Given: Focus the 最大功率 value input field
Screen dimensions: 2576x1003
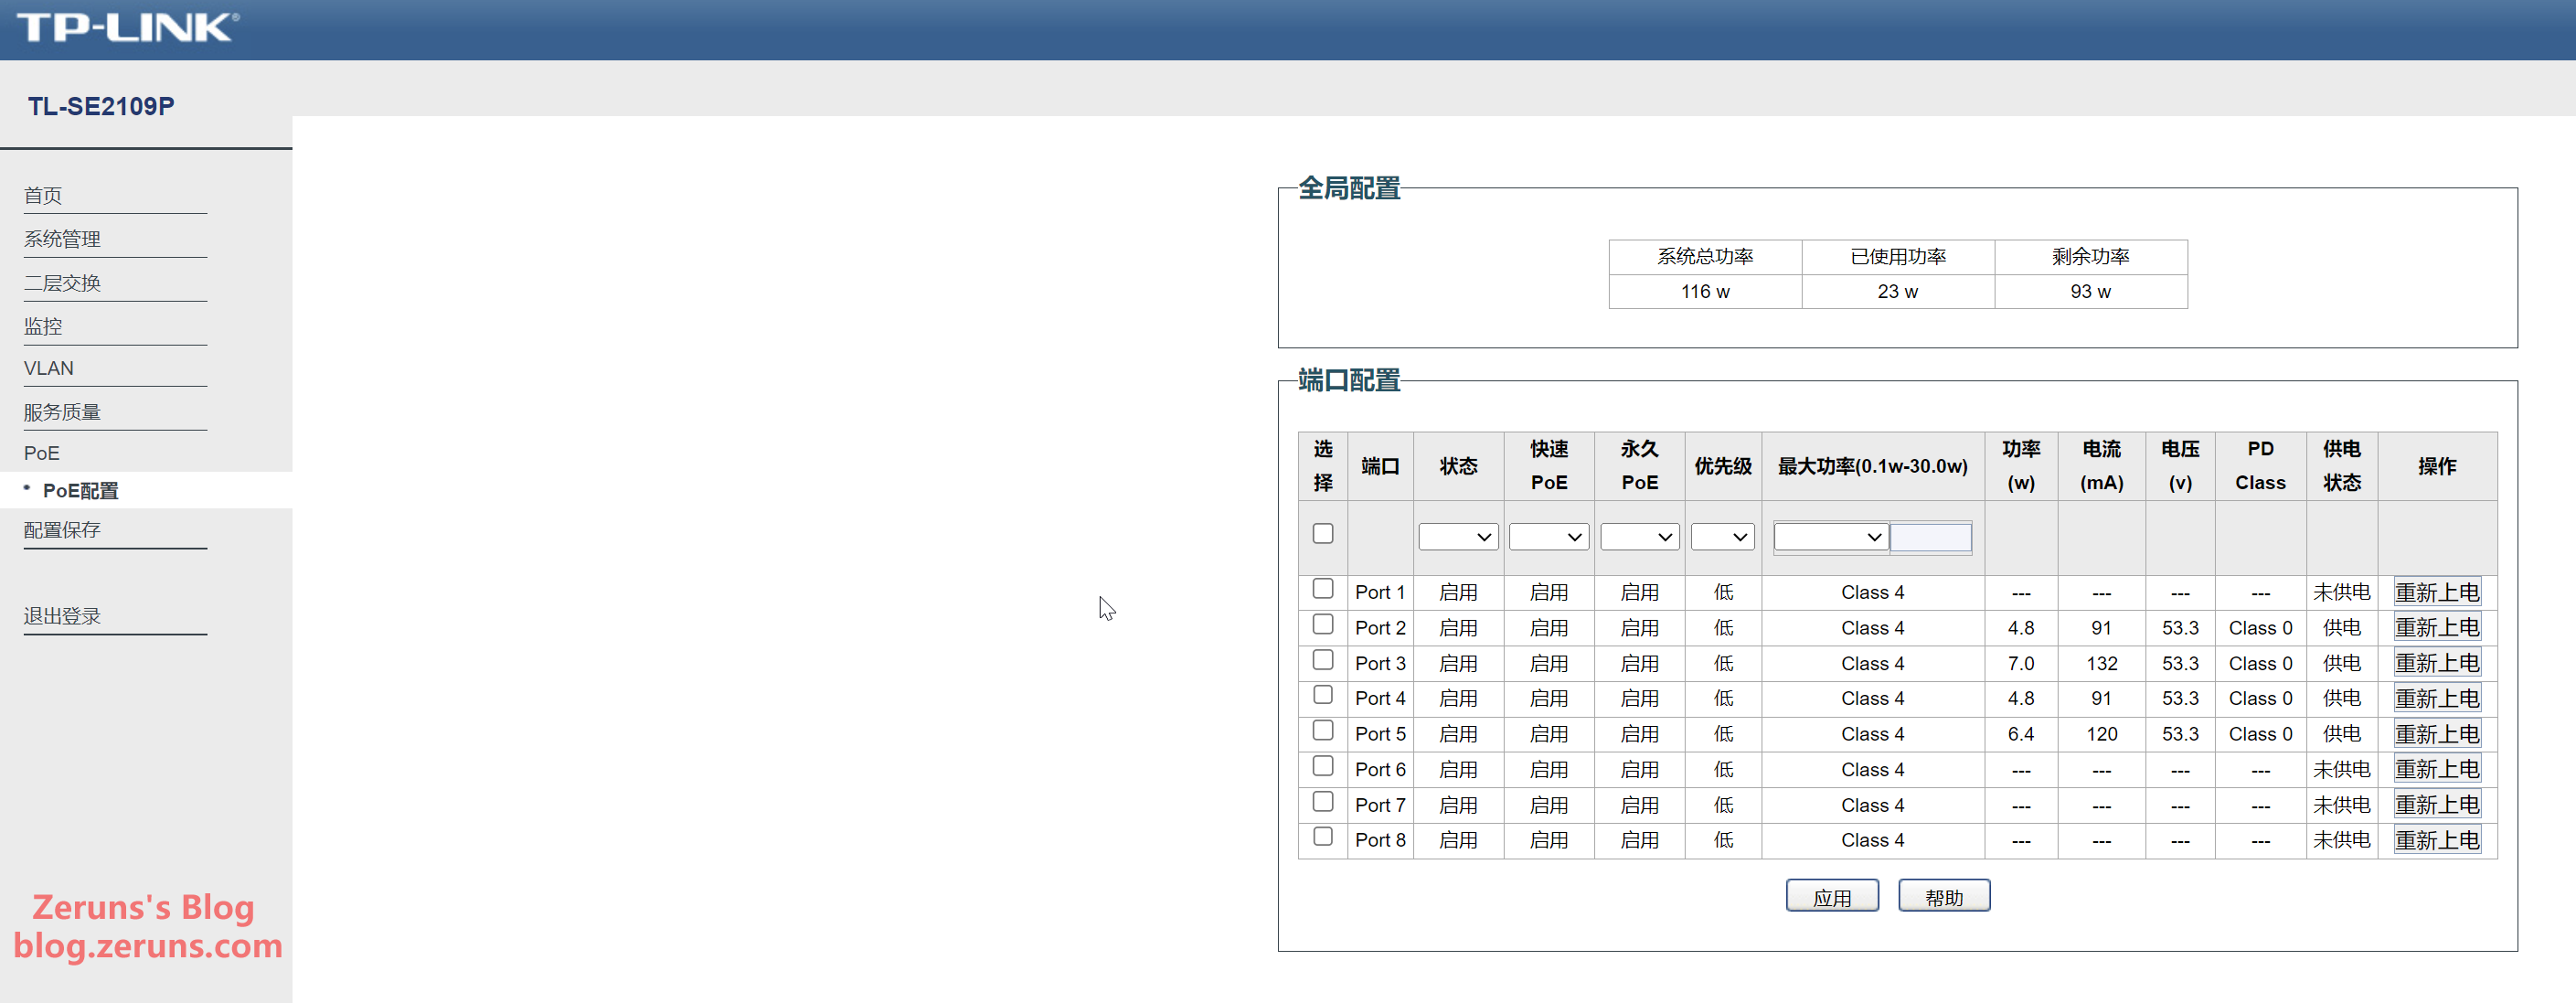Looking at the screenshot, I should click(x=1930, y=537).
